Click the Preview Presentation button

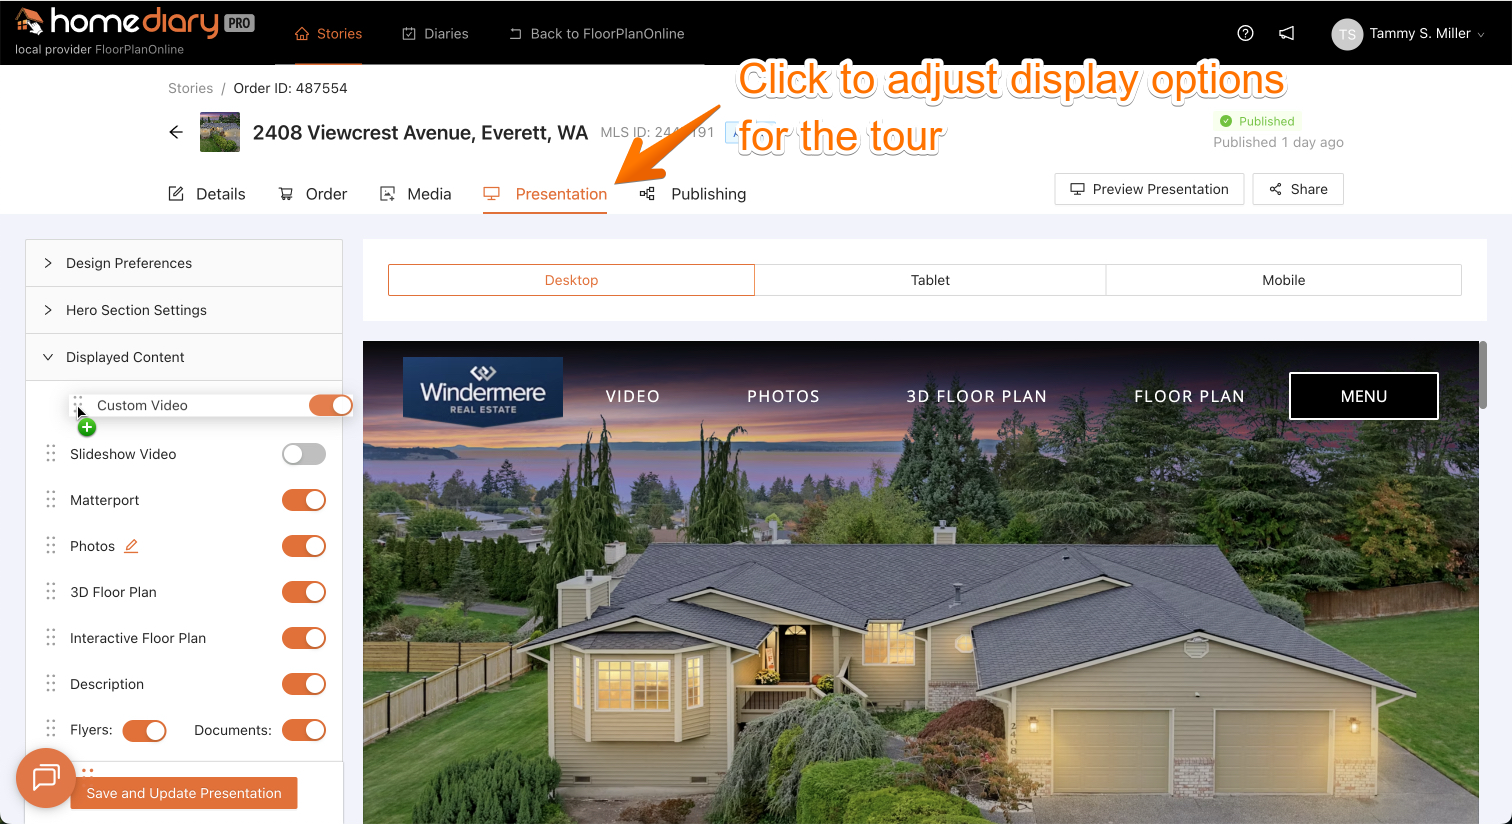coord(1149,189)
